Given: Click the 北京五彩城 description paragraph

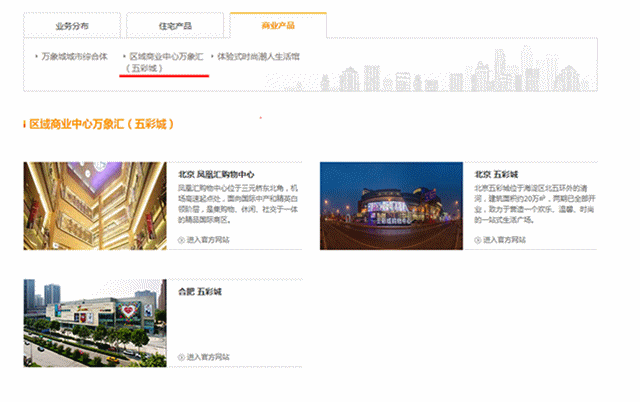Looking at the screenshot, I should tap(535, 204).
